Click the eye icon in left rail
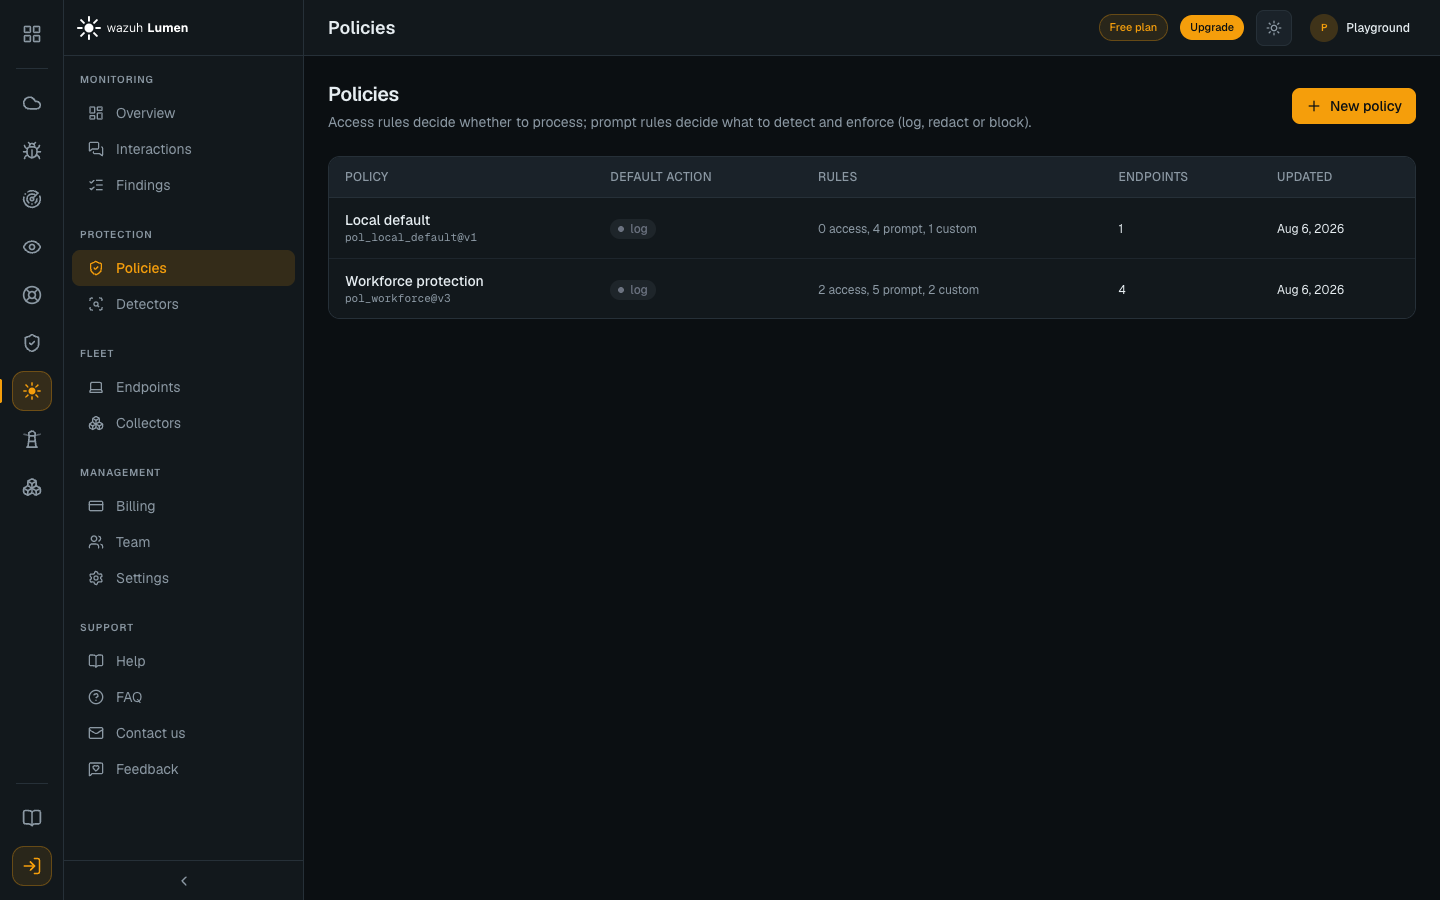The image size is (1440, 900). (x=32, y=247)
